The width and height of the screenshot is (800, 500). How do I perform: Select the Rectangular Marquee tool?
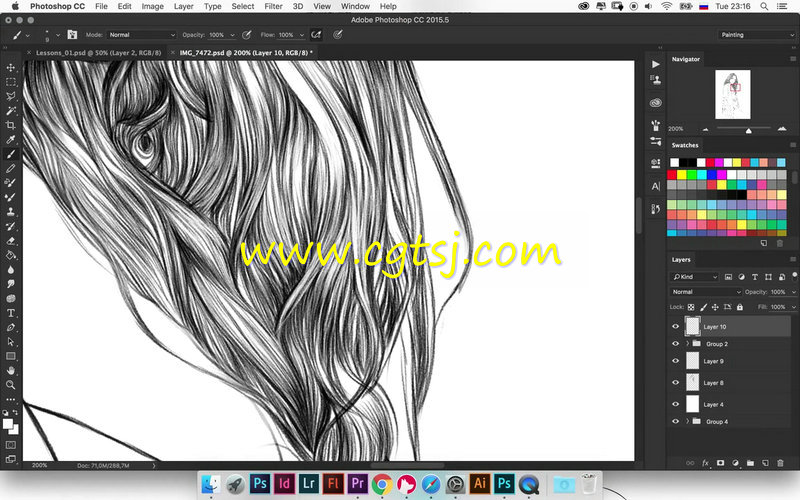tap(10, 82)
